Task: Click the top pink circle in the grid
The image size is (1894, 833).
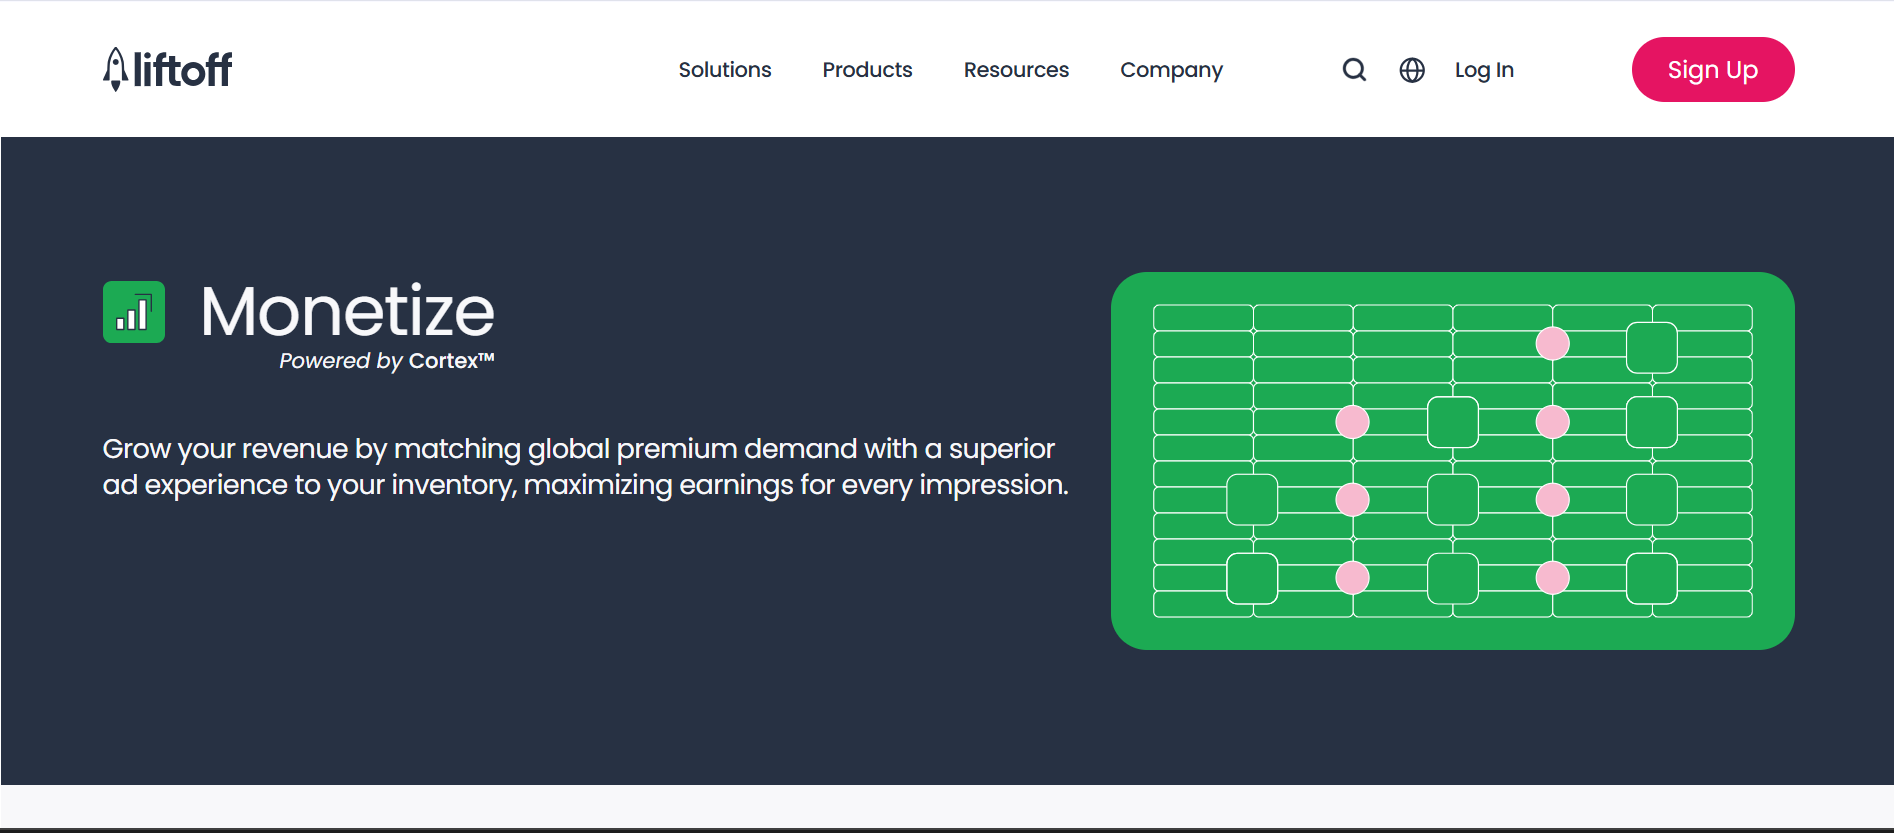Action: point(1552,344)
